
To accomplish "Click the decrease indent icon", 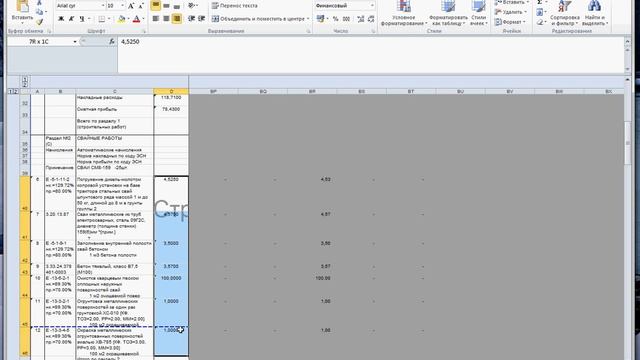I will (x=191, y=19).
